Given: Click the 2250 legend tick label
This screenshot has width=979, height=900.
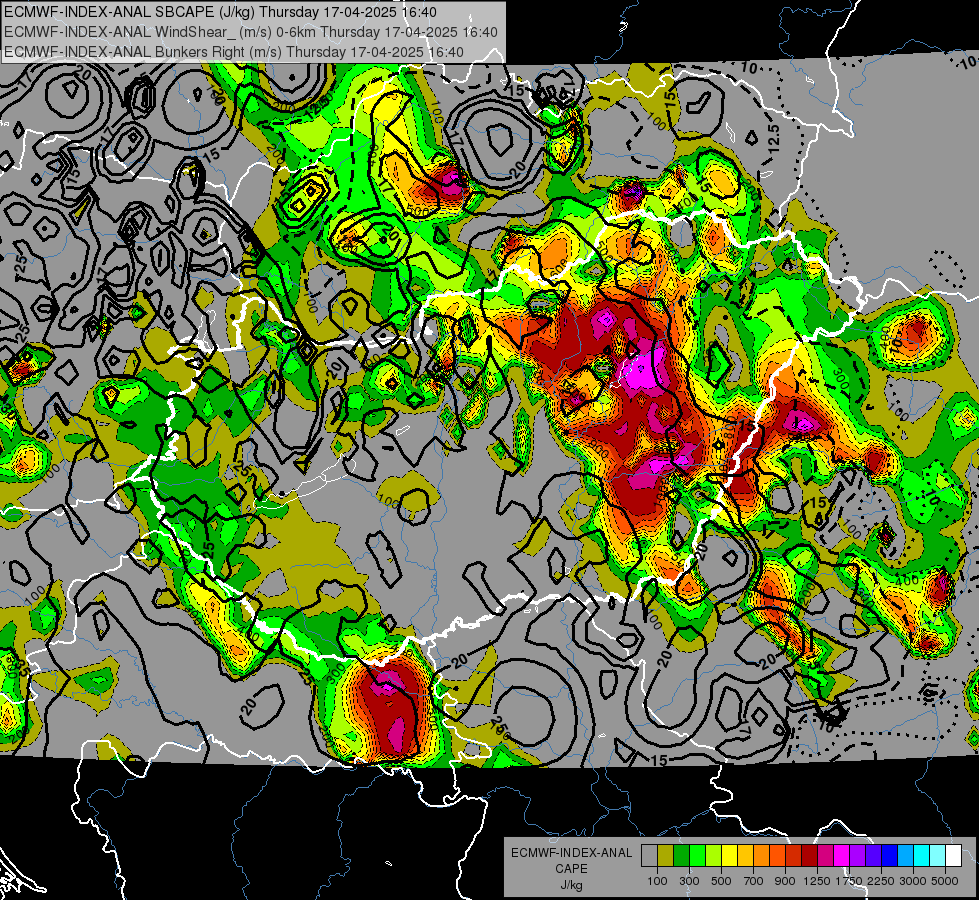Looking at the screenshot, I should tap(881, 881).
